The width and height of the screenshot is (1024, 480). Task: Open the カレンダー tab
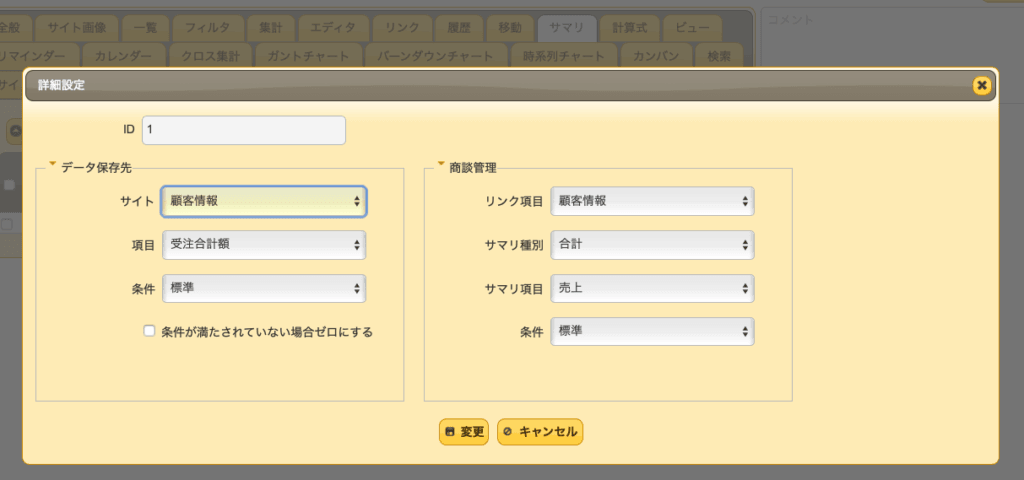[x=123, y=56]
